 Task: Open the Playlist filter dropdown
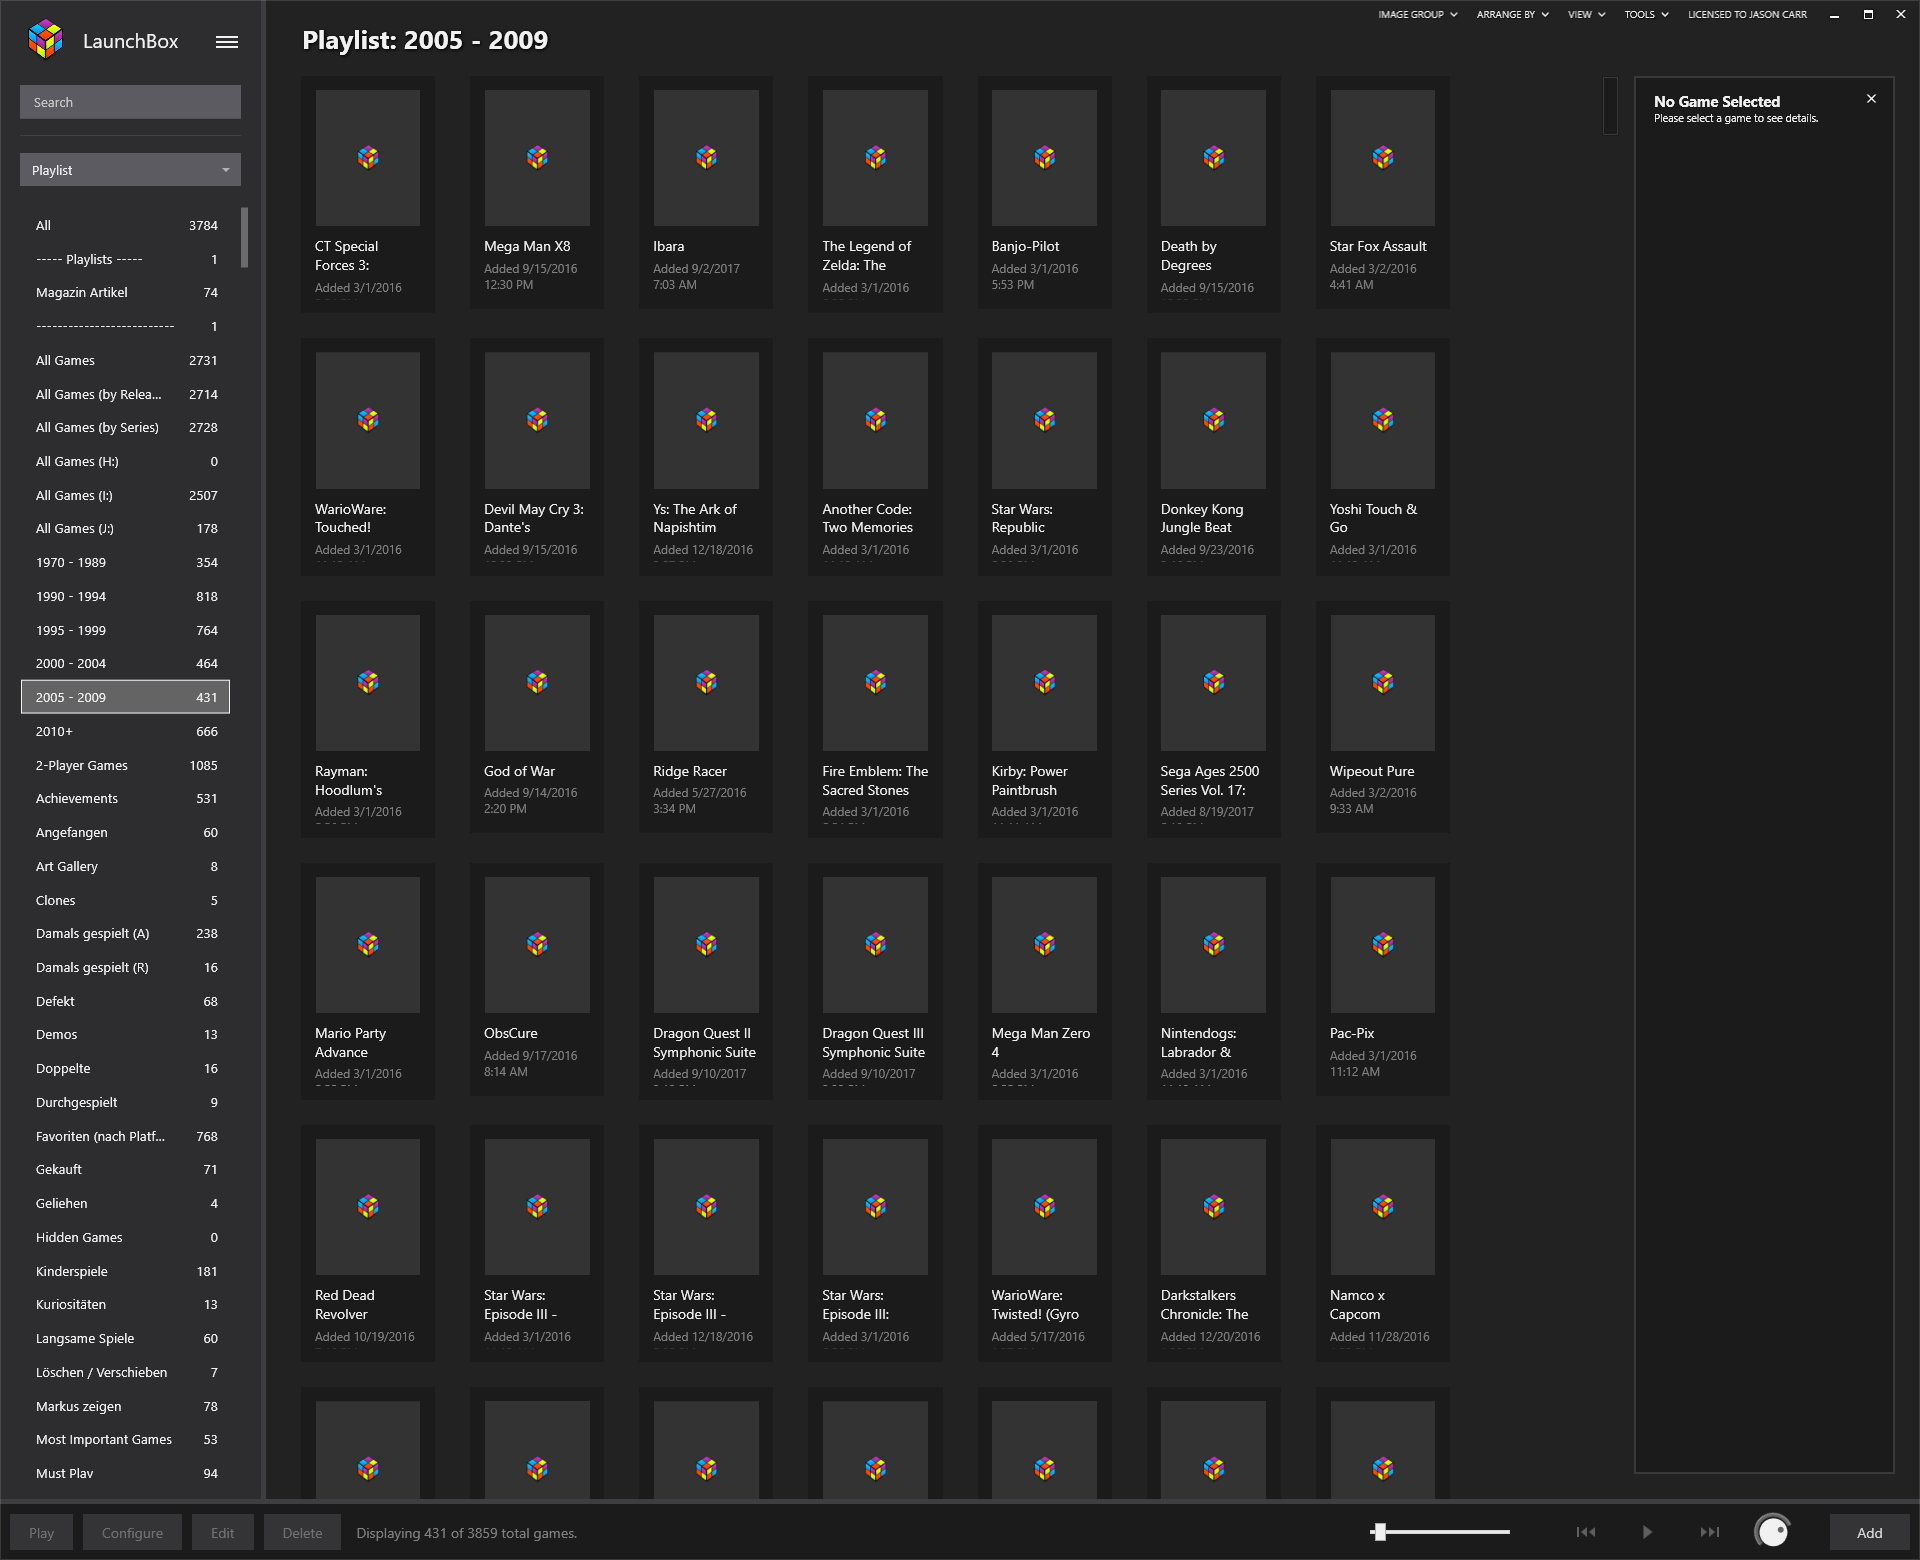pos(130,170)
